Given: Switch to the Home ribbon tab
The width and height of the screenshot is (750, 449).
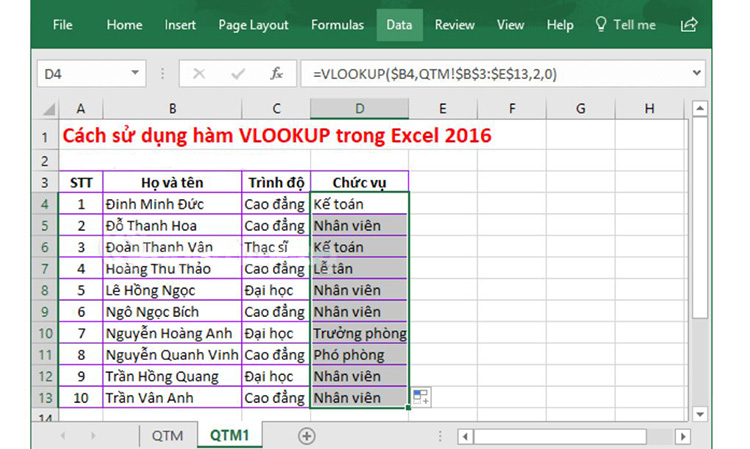Looking at the screenshot, I should tap(124, 25).
